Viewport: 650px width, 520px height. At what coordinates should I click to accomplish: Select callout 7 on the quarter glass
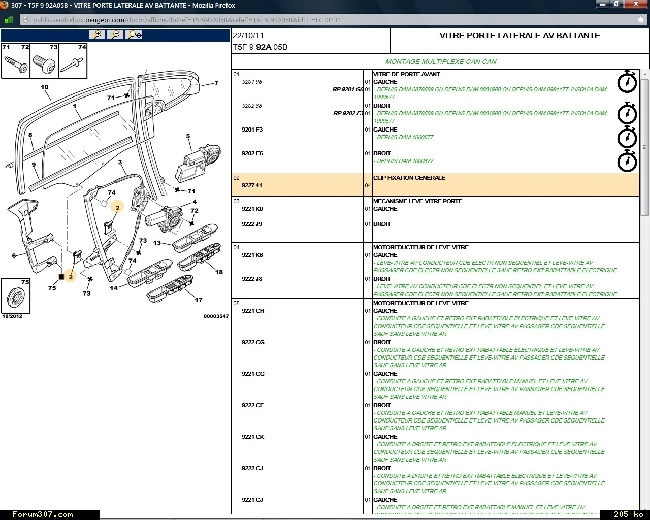tap(216, 83)
